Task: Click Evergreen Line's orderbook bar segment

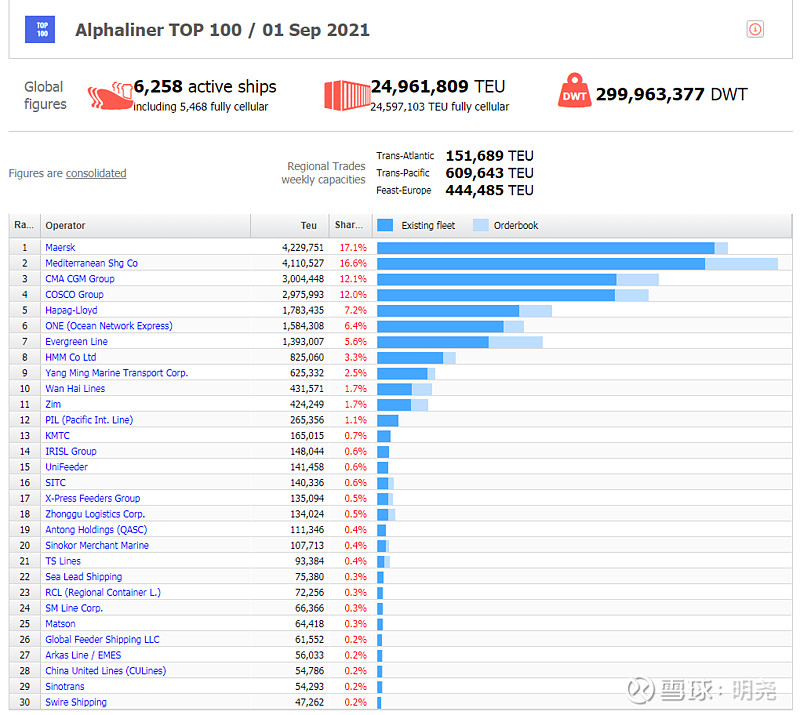Action: click(x=516, y=342)
